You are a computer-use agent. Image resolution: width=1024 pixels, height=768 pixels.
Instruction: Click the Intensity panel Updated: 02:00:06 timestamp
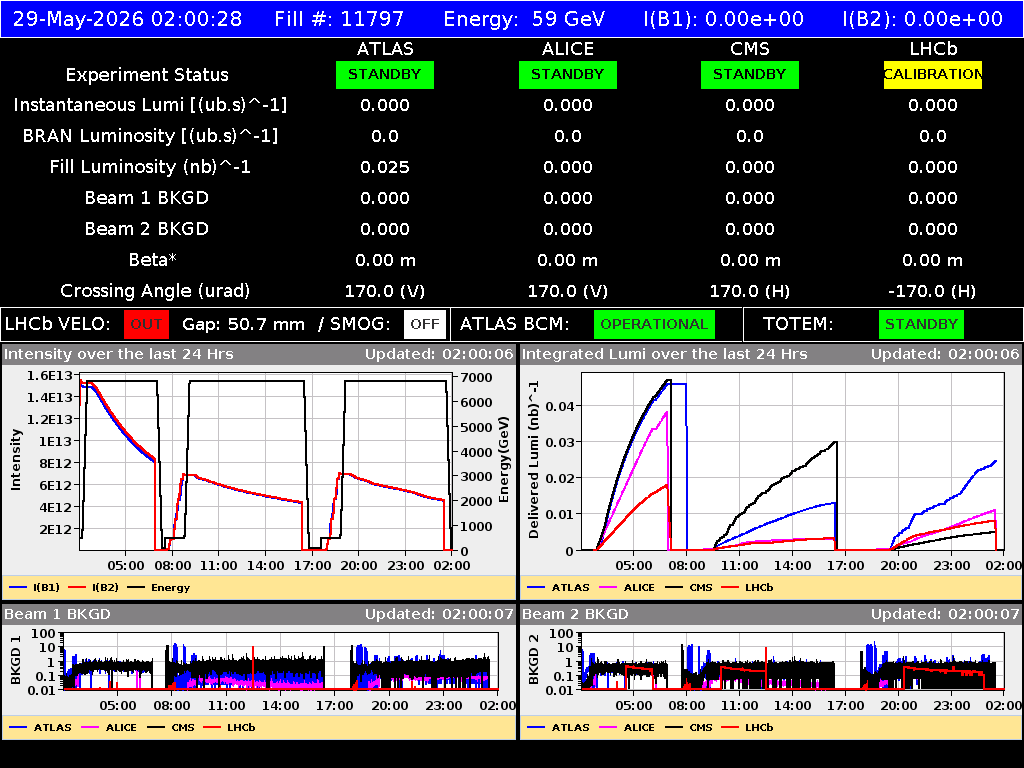(x=439, y=355)
